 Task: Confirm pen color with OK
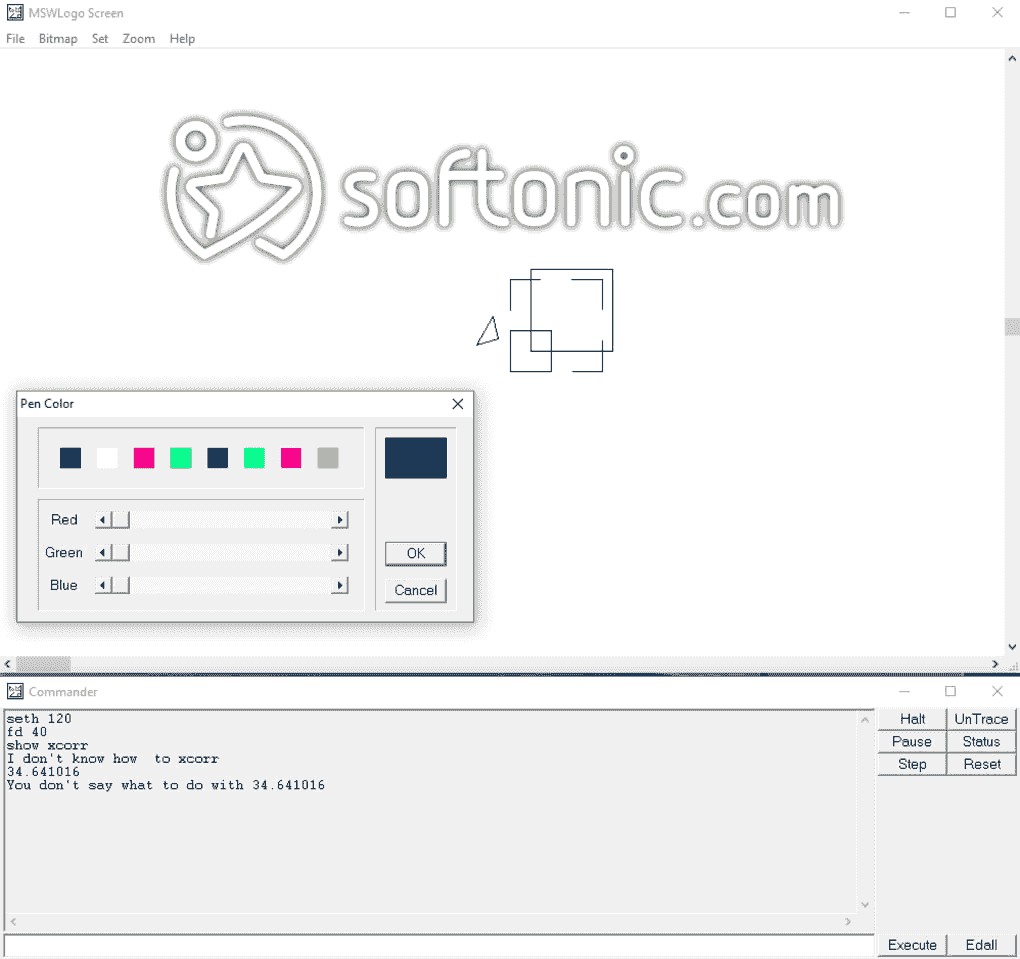(415, 553)
